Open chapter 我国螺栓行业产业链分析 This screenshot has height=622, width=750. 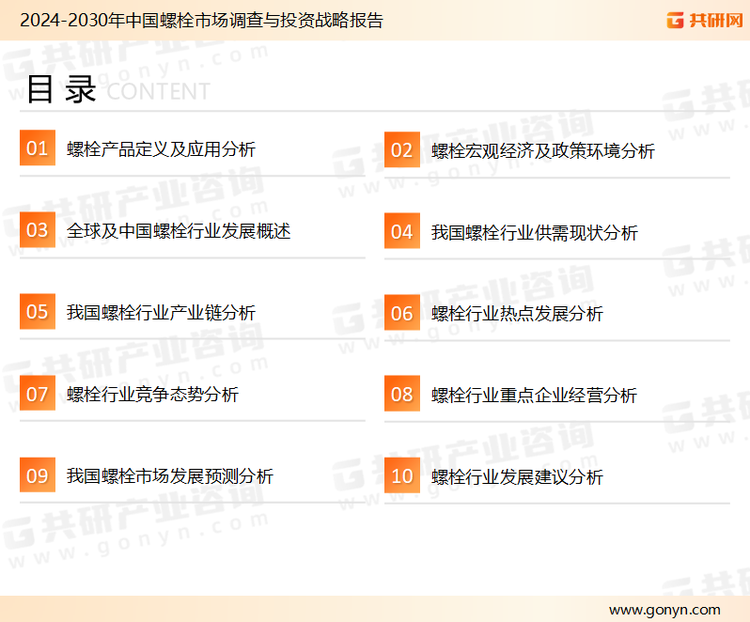(161, 312)
